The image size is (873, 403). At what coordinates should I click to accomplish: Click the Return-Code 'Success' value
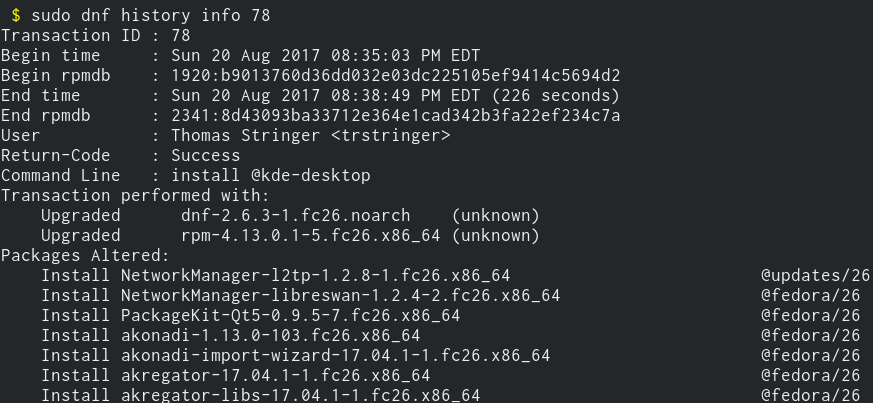(x=205, y=156)
